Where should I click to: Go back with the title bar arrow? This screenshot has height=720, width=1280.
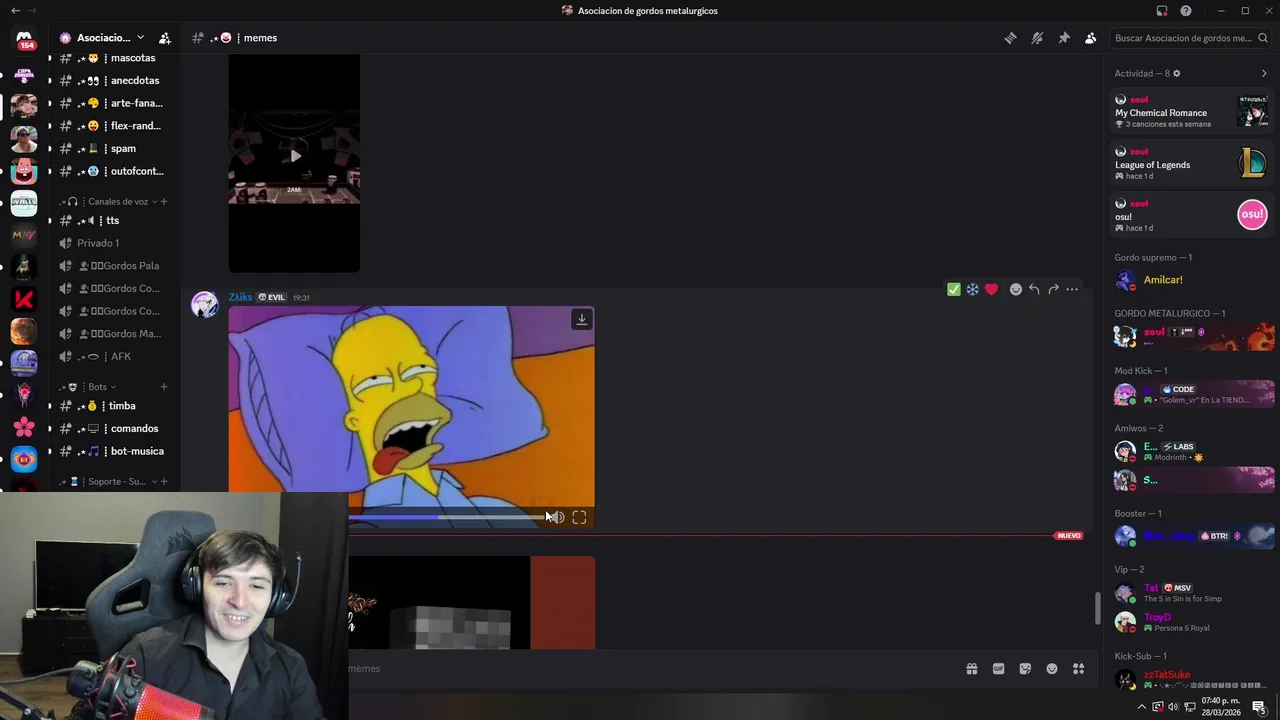click(15, 11)
